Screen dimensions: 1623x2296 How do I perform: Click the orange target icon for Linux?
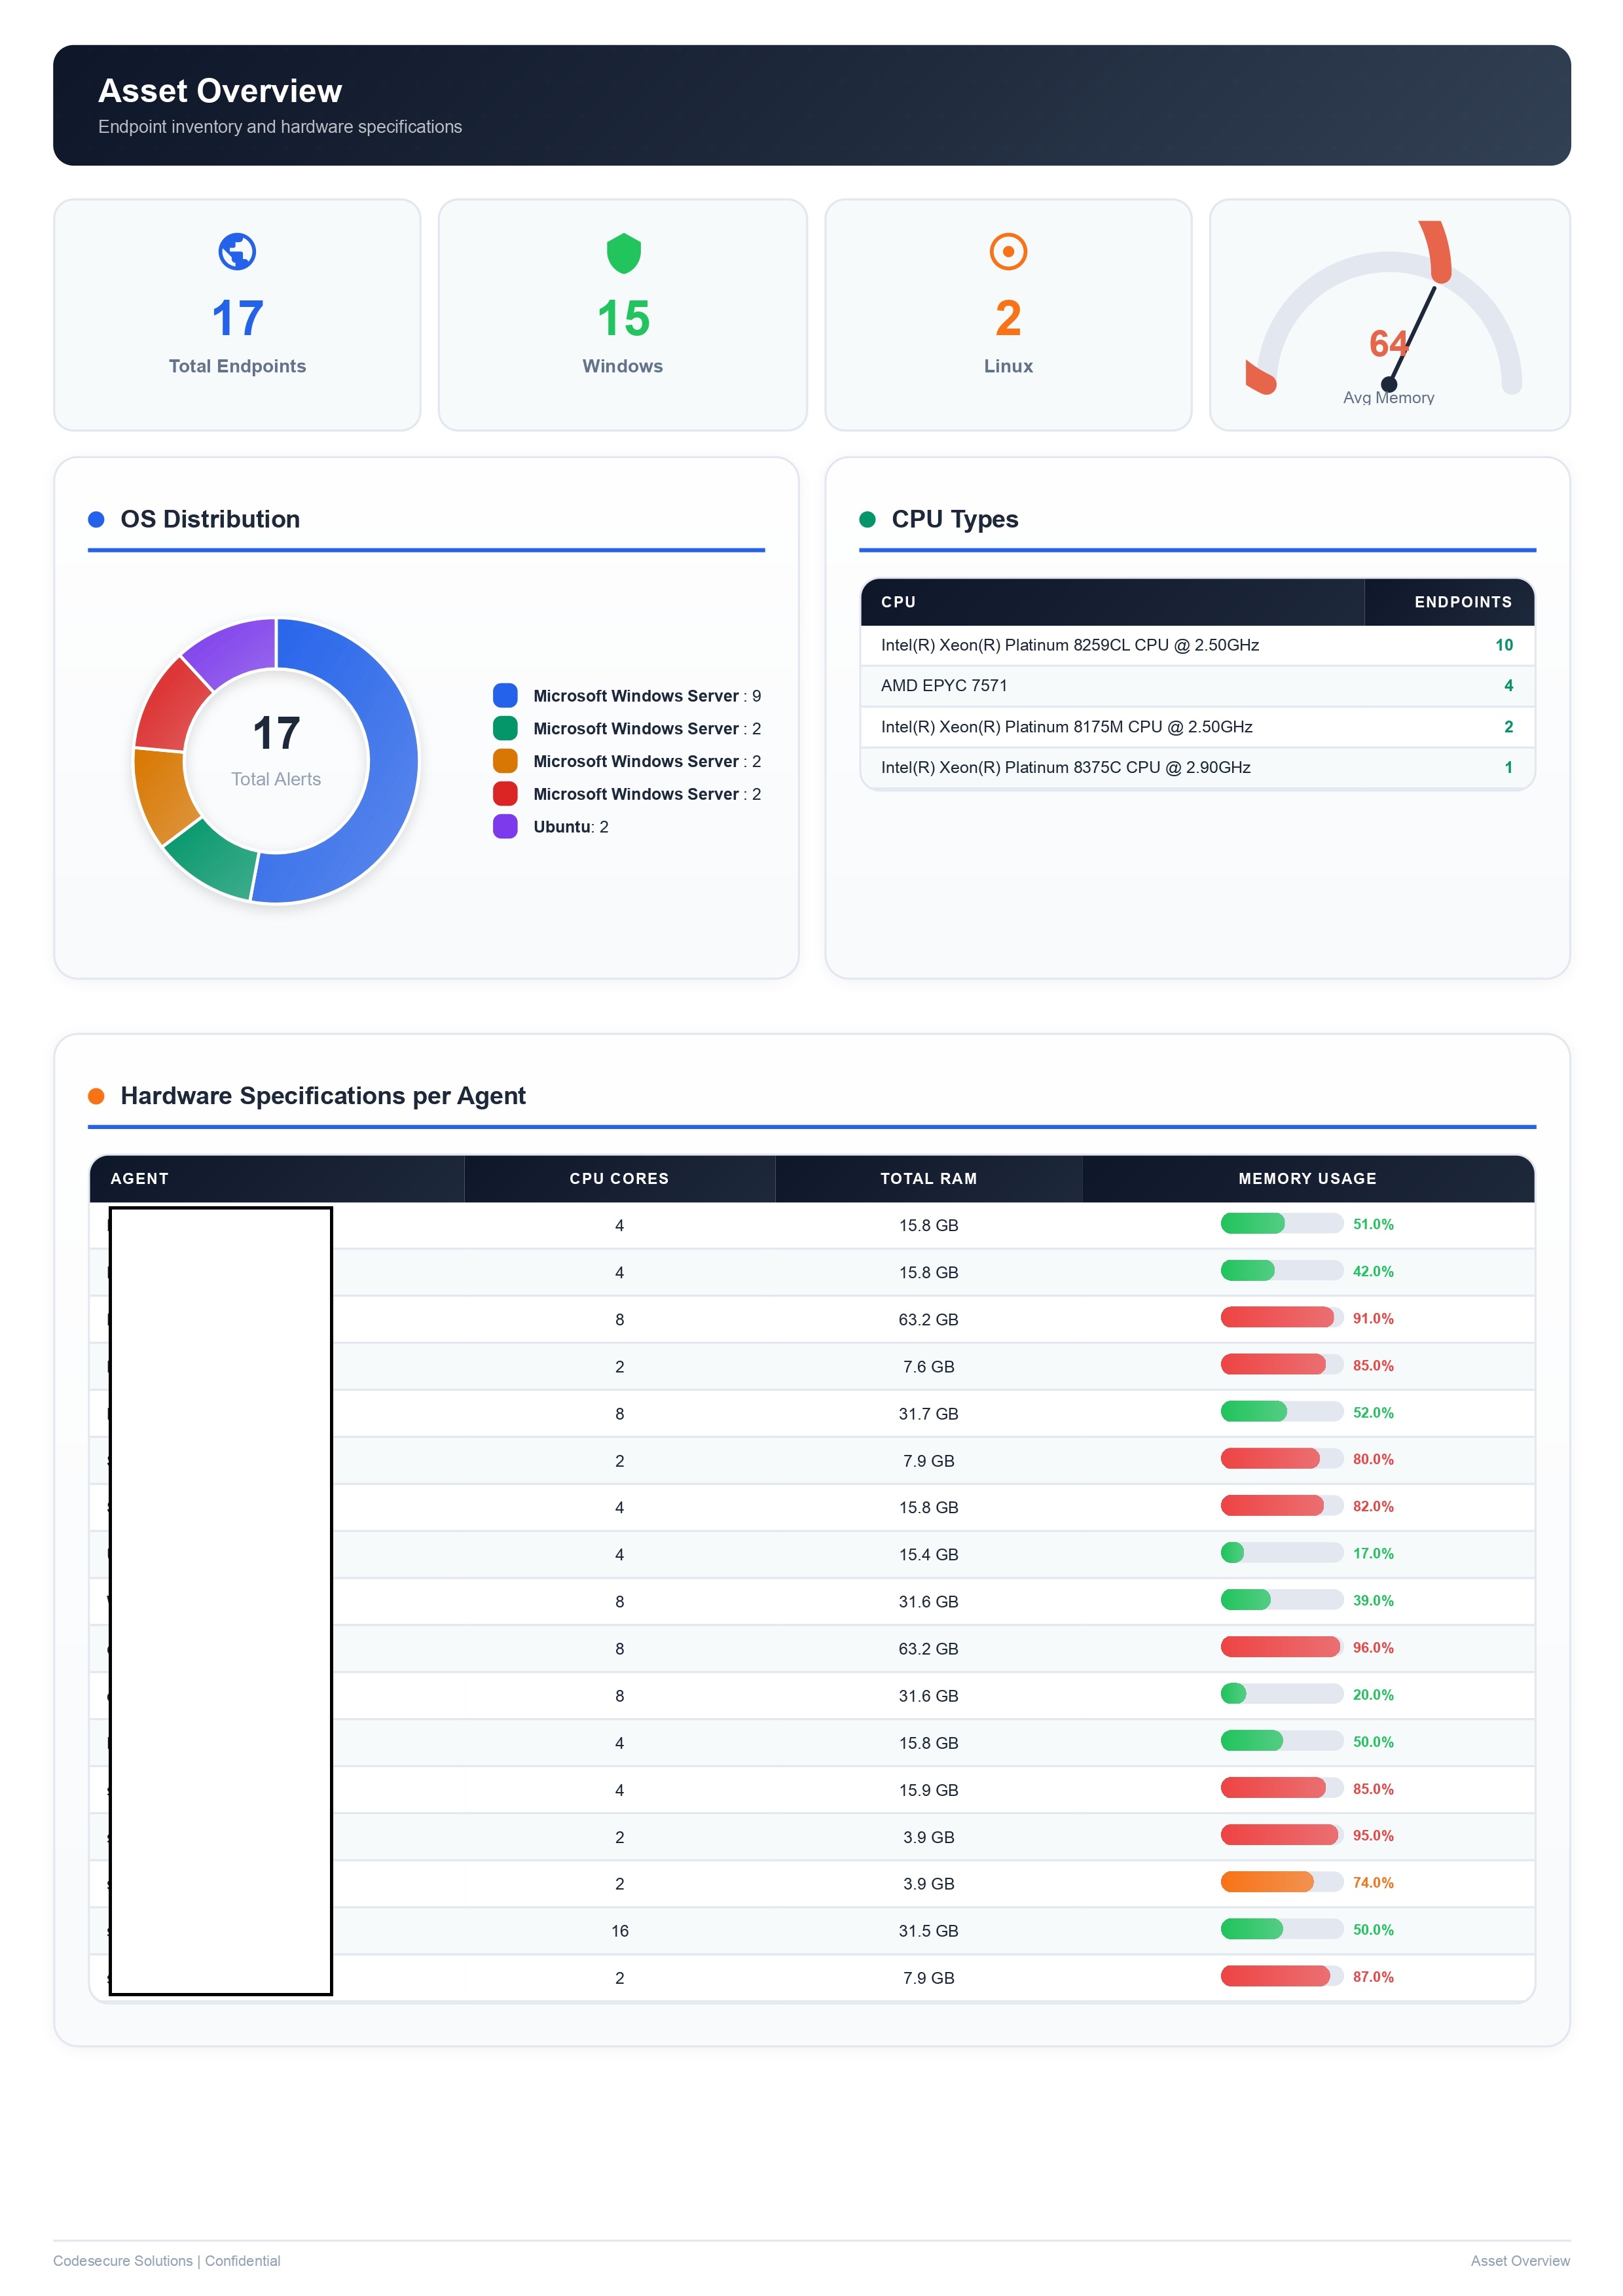click(x=1008, y=253)
